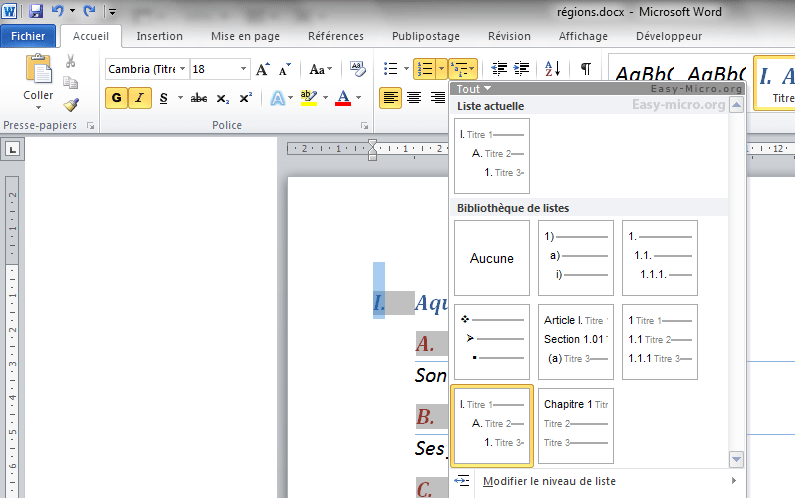Open the Publipostage tab

click(x=426, y=36)
